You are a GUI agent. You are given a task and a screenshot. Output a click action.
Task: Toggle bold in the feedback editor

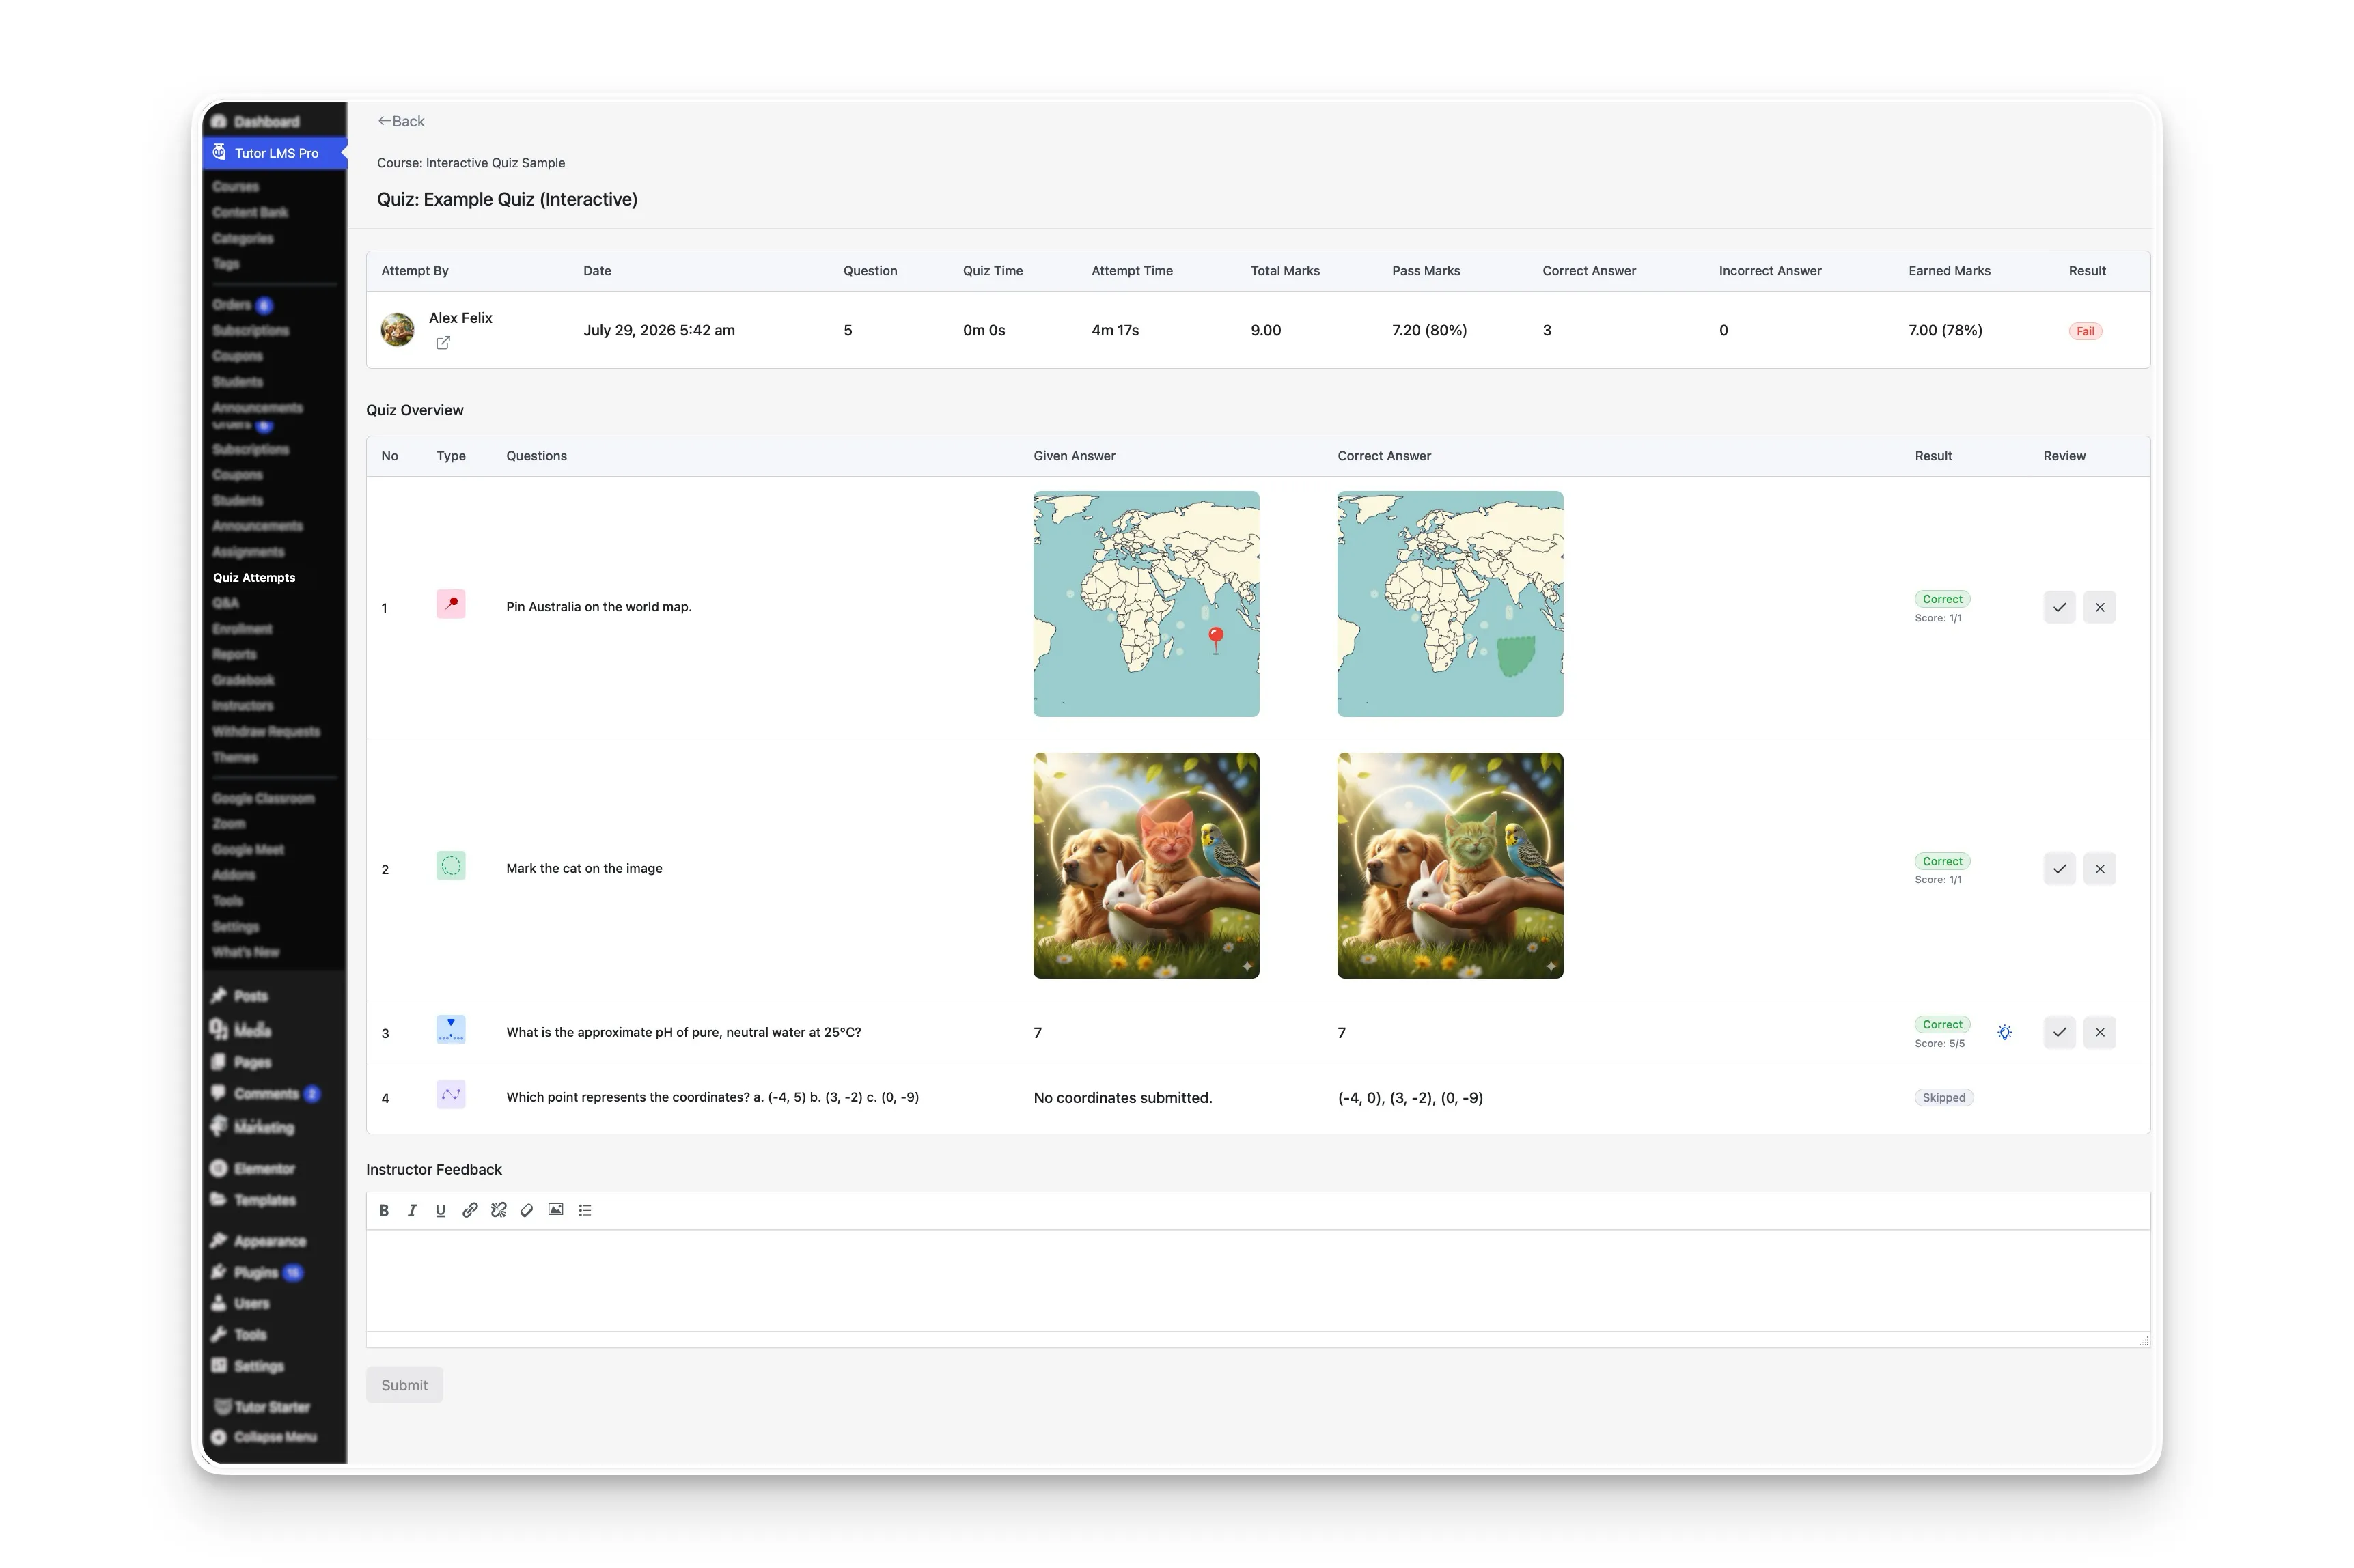384,1210
